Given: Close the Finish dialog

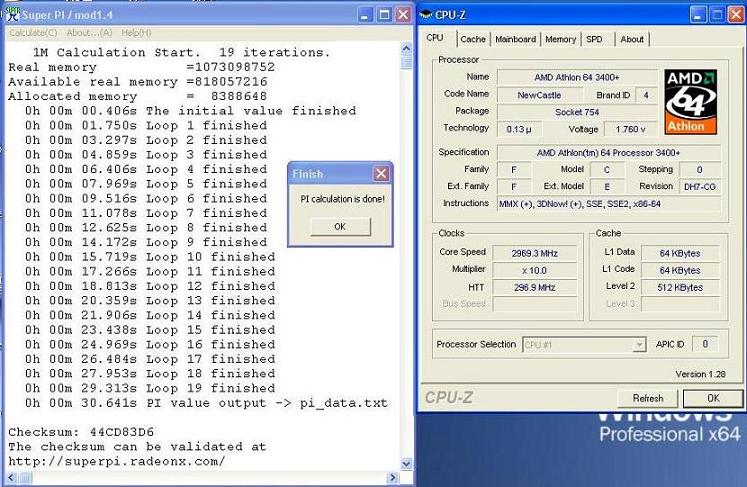Looking at the screenshot, I should click(x=381, y=173).
